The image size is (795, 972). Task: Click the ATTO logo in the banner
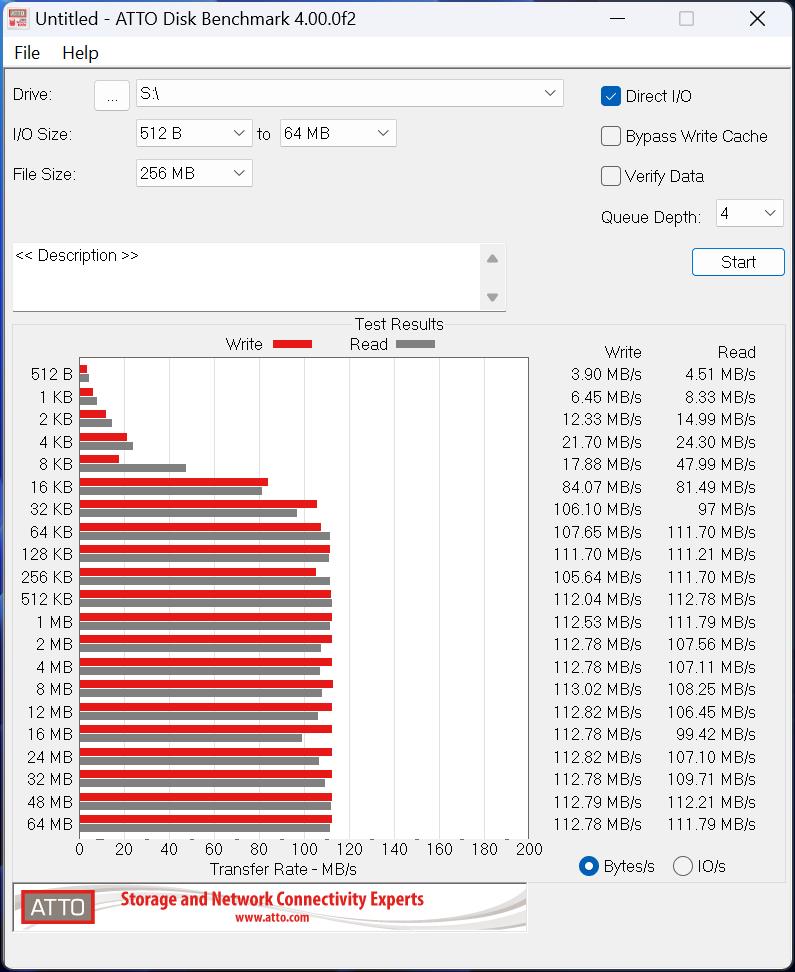click(58, 908)
